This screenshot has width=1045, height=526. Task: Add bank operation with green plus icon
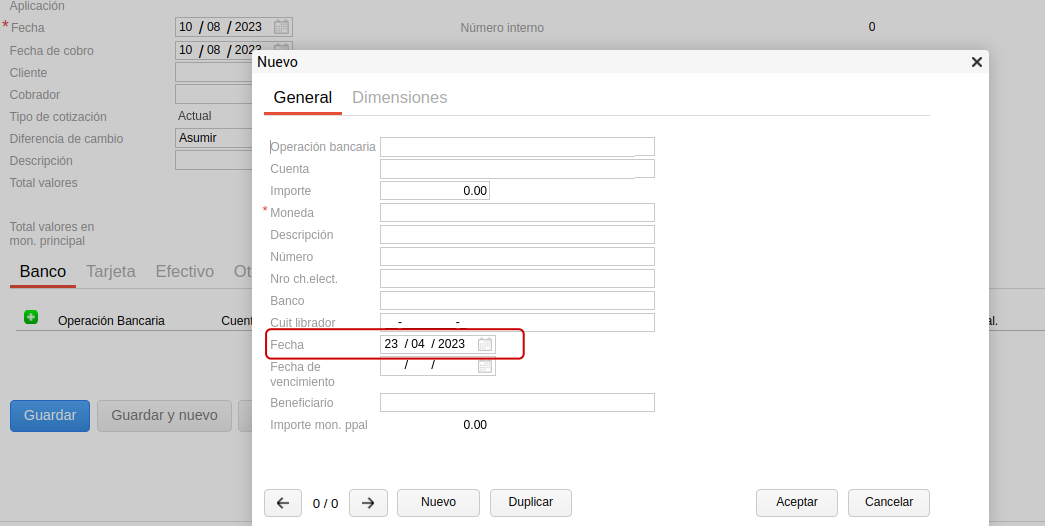tap(31, 317)
